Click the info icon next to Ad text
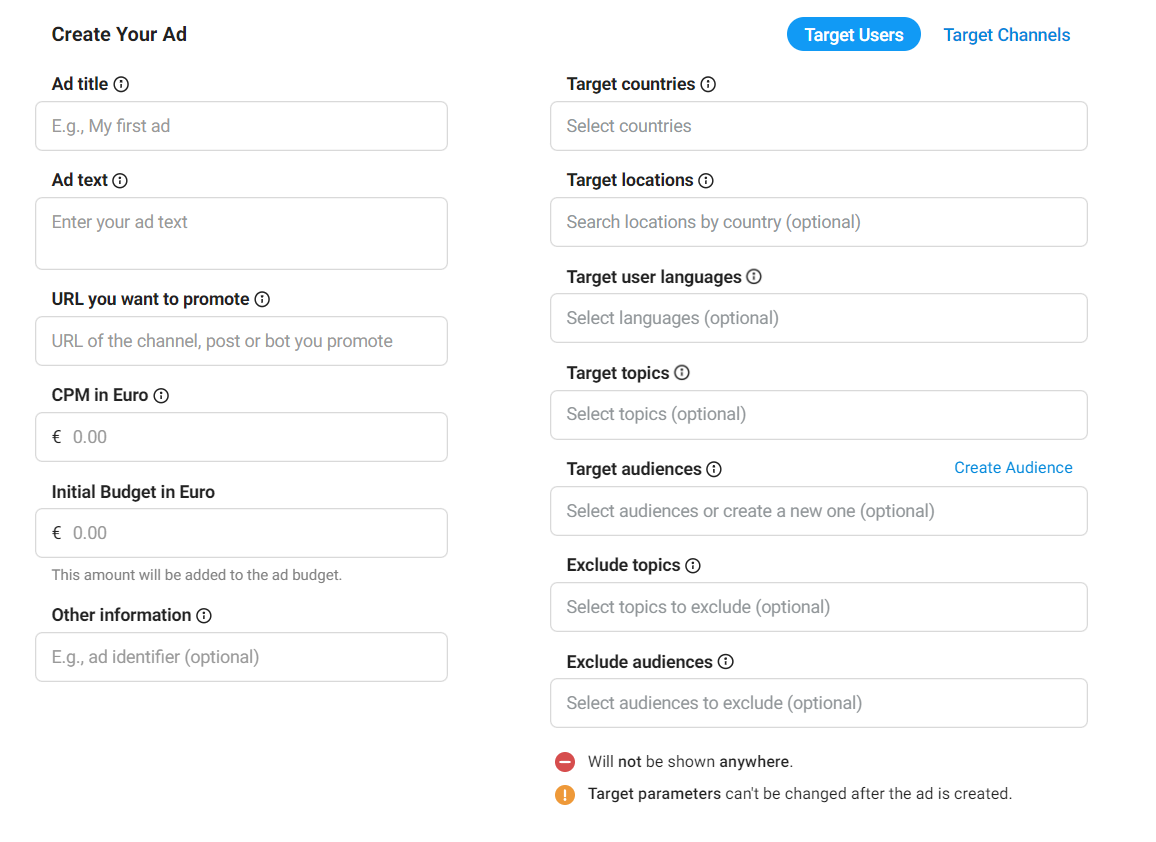The height and width of the screenshot is (842, 1156). point(120,181)
